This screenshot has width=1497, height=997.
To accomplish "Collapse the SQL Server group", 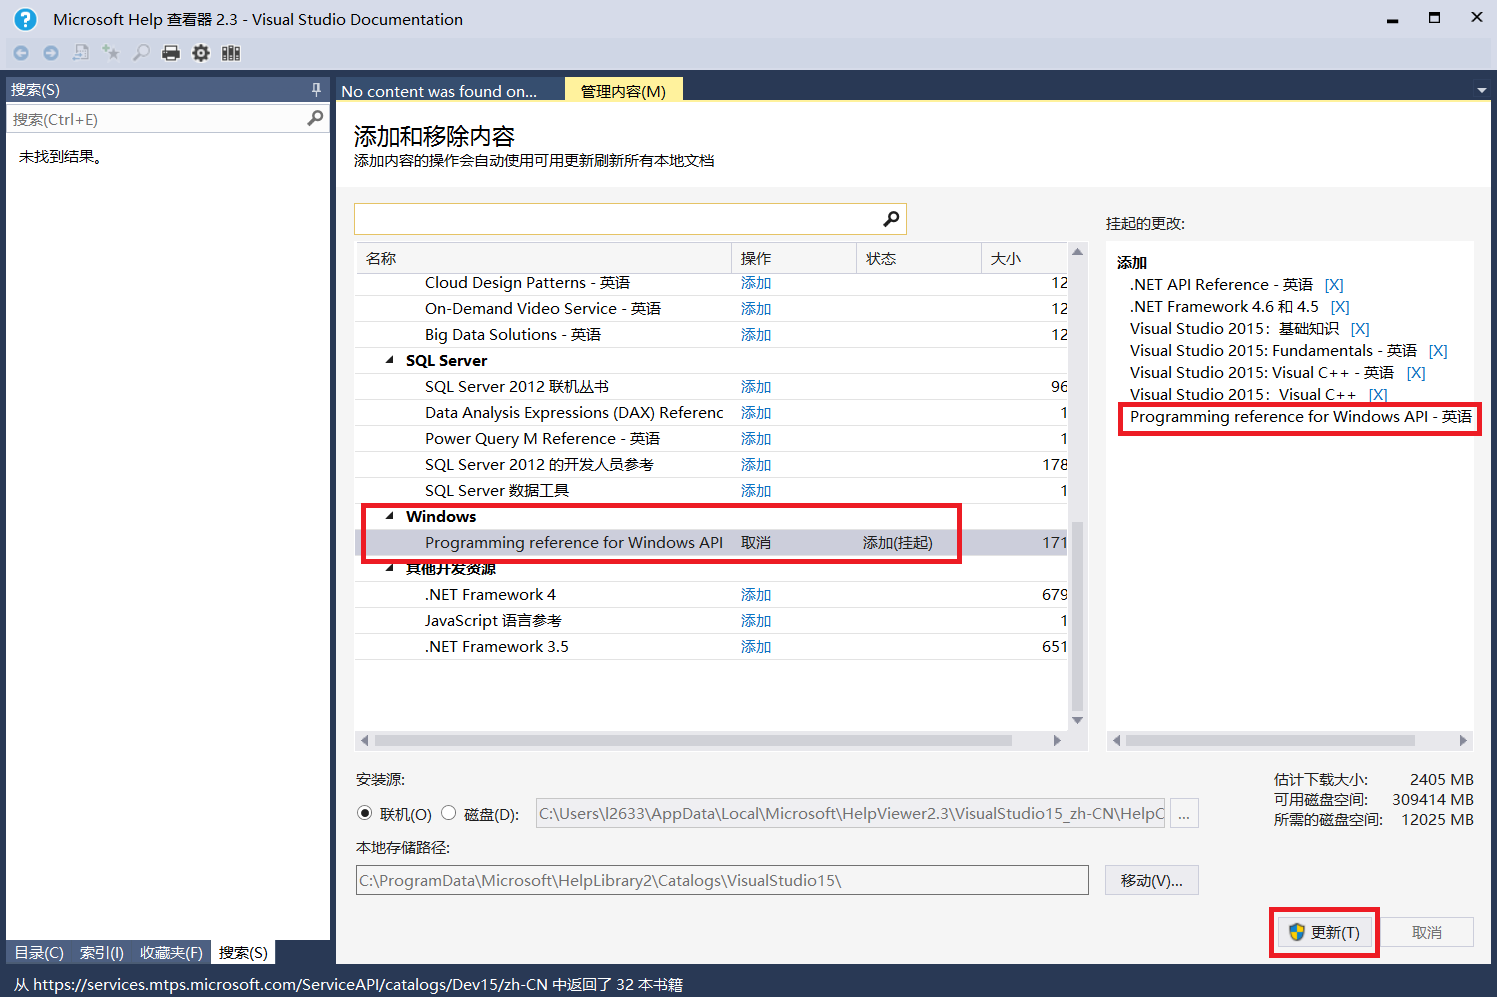I will tap(390, 360).
